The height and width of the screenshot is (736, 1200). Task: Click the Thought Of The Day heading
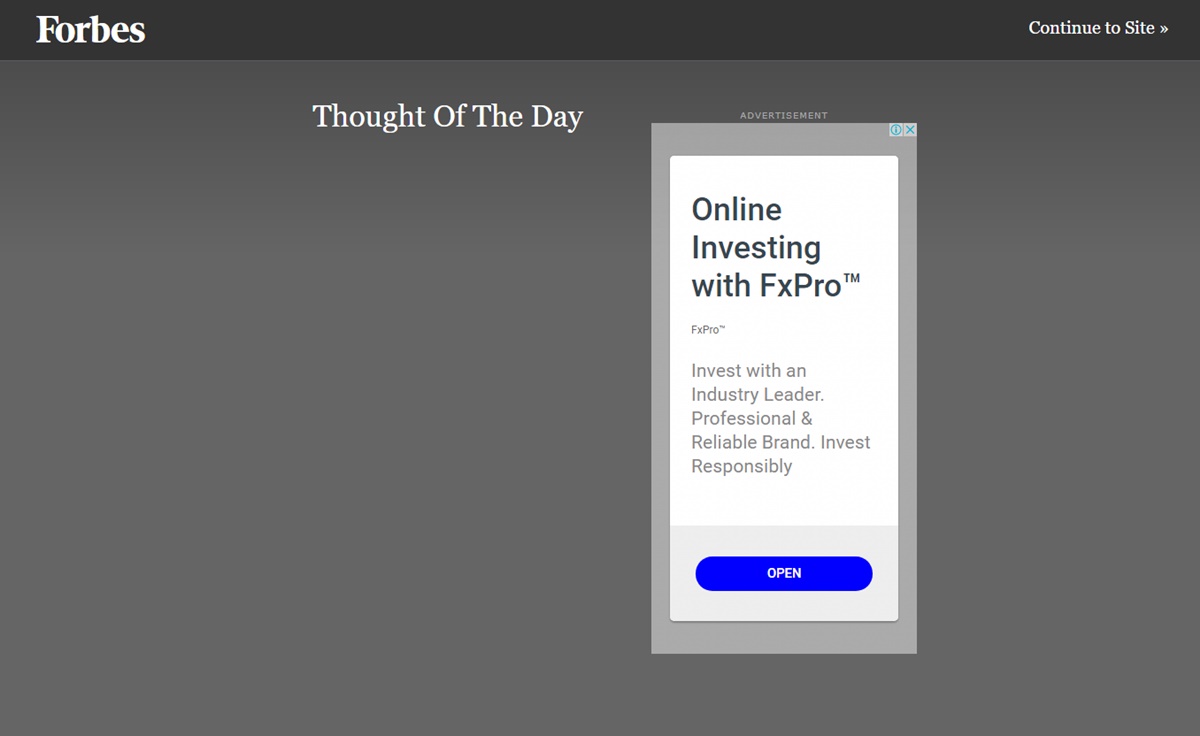(447, 116)
